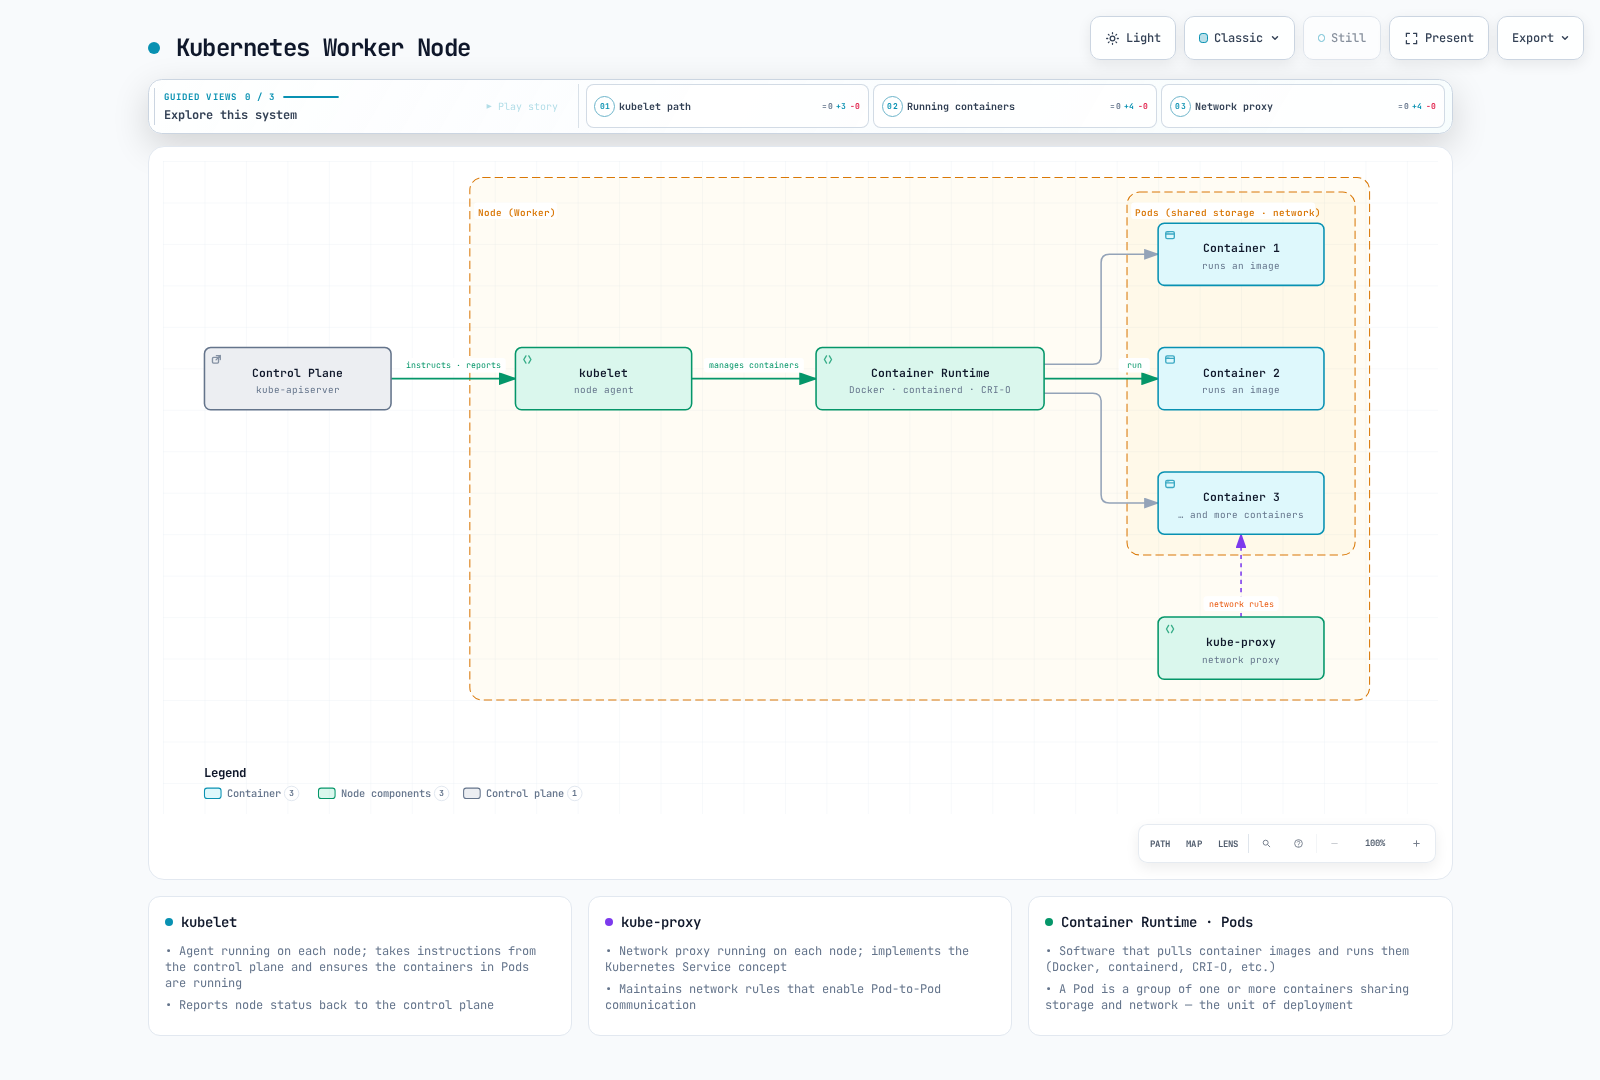This screenshot has height=1080, width=1600.
Task: Click the 'manages containers' edge label
Action: (754, 366)
